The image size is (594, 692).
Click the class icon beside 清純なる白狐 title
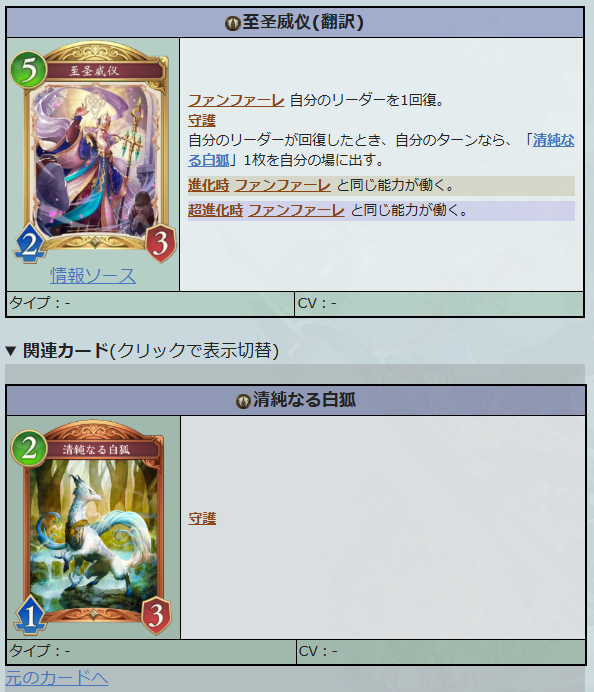(x=243, y=401)
